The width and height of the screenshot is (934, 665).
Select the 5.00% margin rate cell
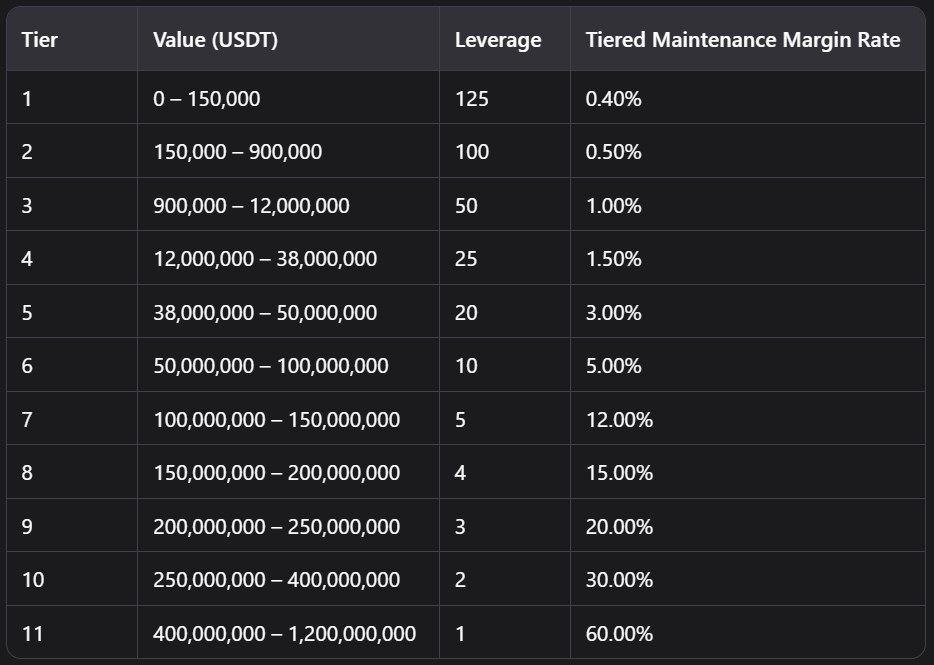613,366
